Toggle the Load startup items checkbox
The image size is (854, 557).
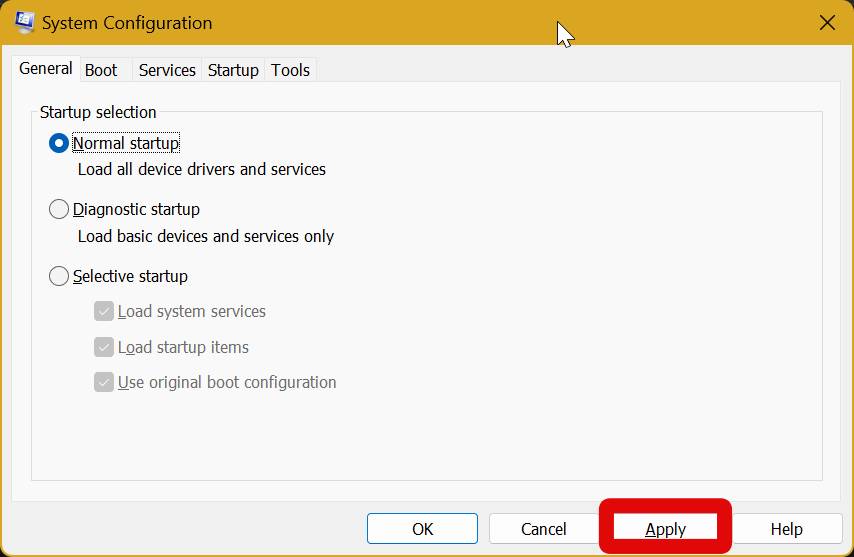coord(104,347)
